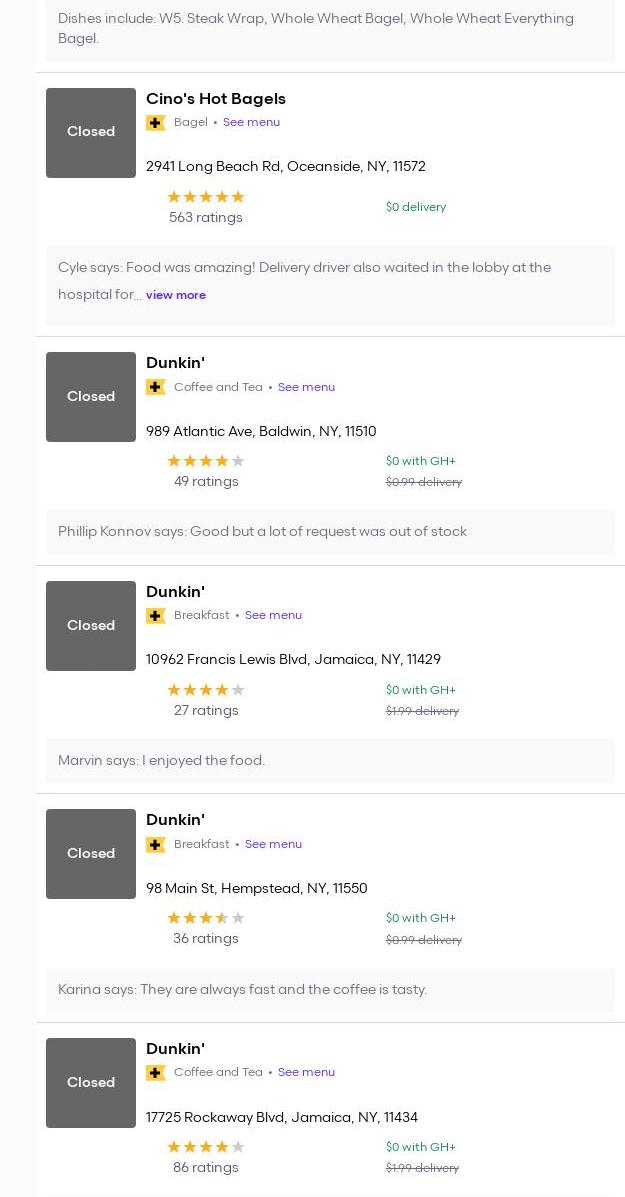Open Cino's Hot Bagels restaurant title
The height and width of the screenshot is (1197, 625).
click(216, 99)
